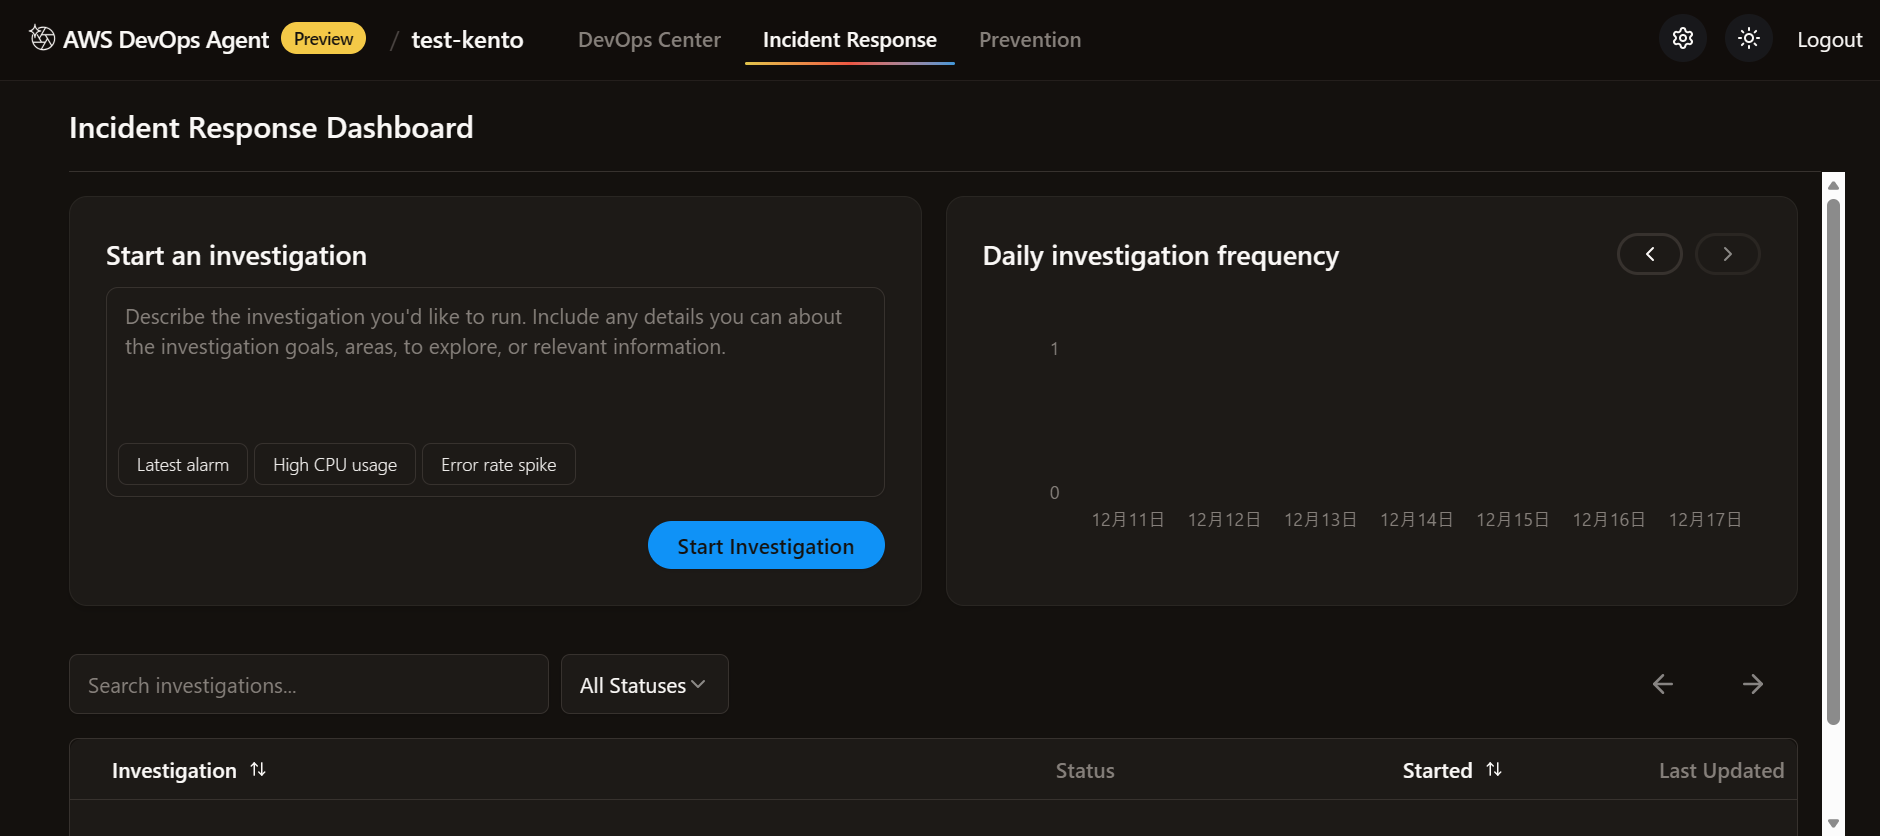Click the AWS DevOps Agent logo icon
Viewport: 1880px width, 836px height.
click(42, 38)
